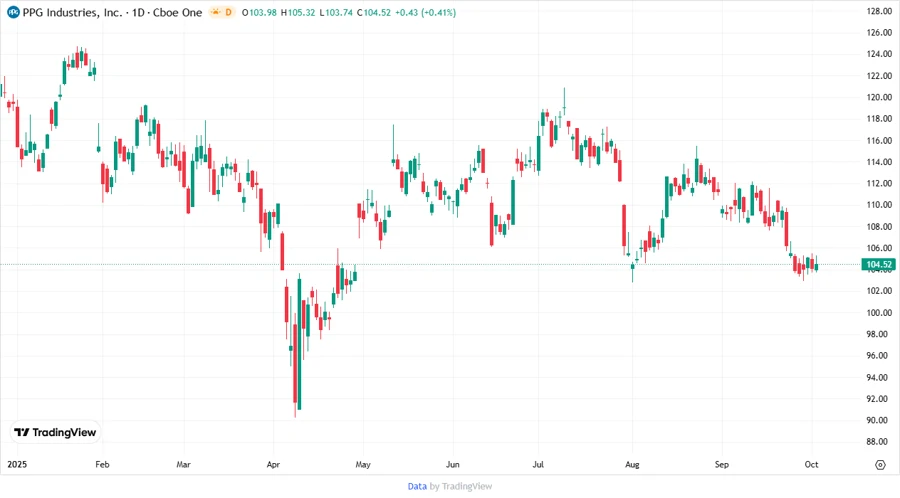Click the PPG company logo icon

point(13,12)
